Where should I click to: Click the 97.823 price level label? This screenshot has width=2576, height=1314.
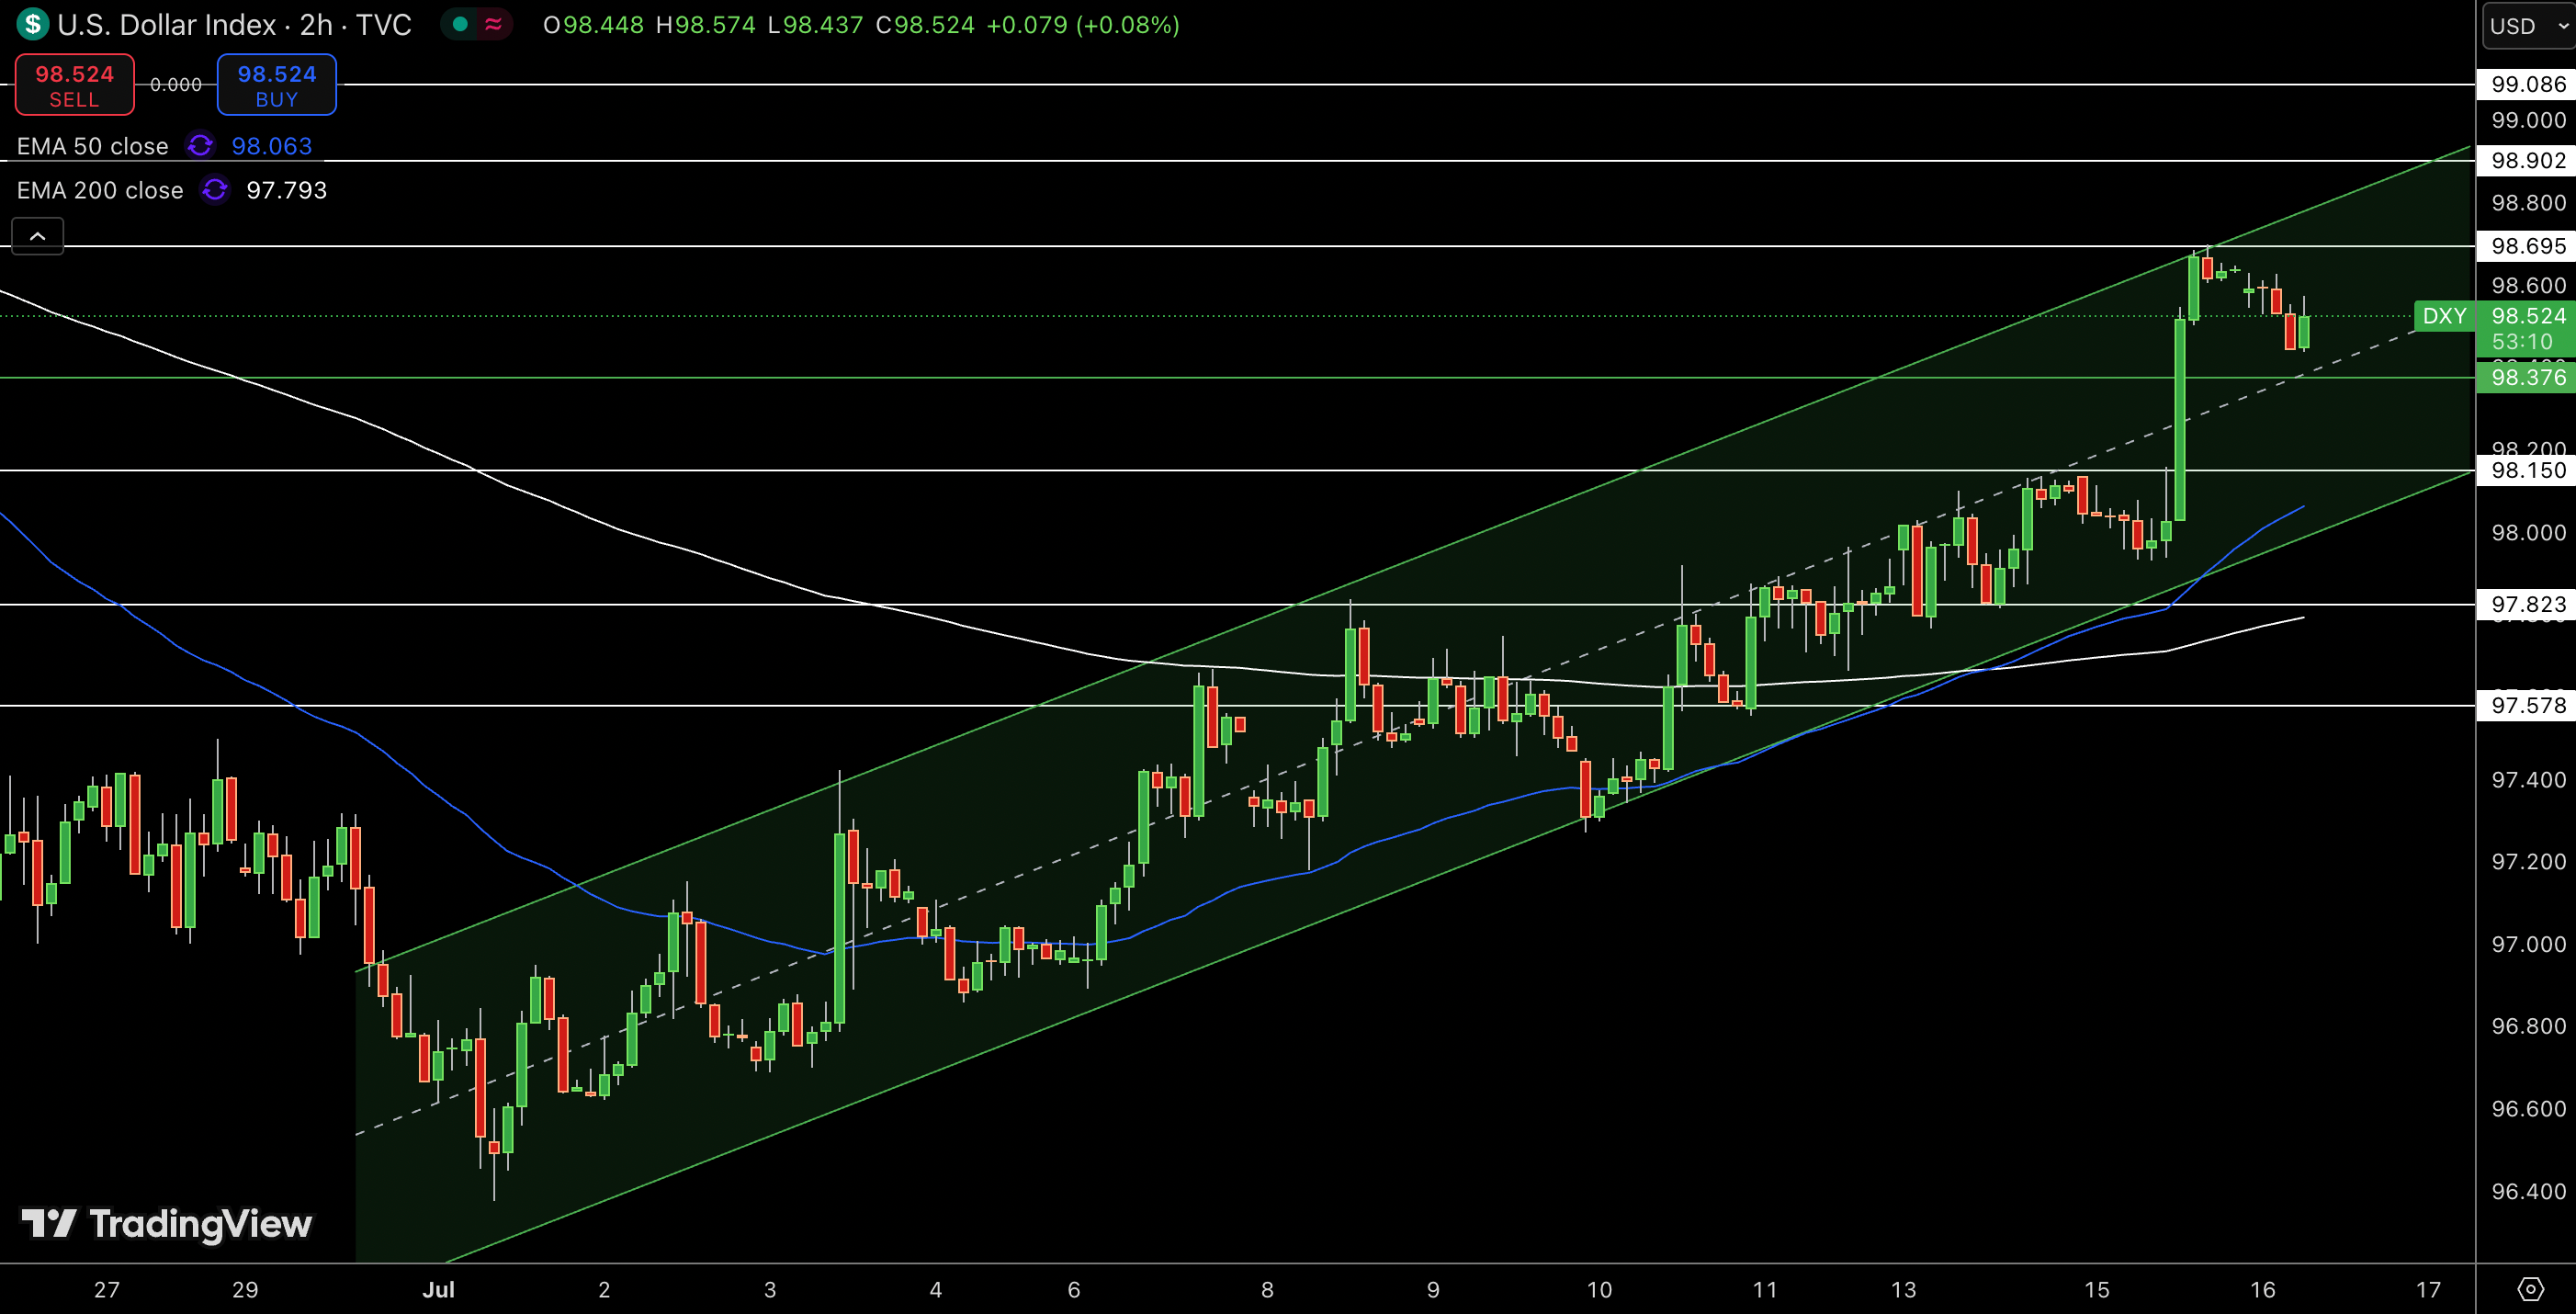(x=2527, y=604)
